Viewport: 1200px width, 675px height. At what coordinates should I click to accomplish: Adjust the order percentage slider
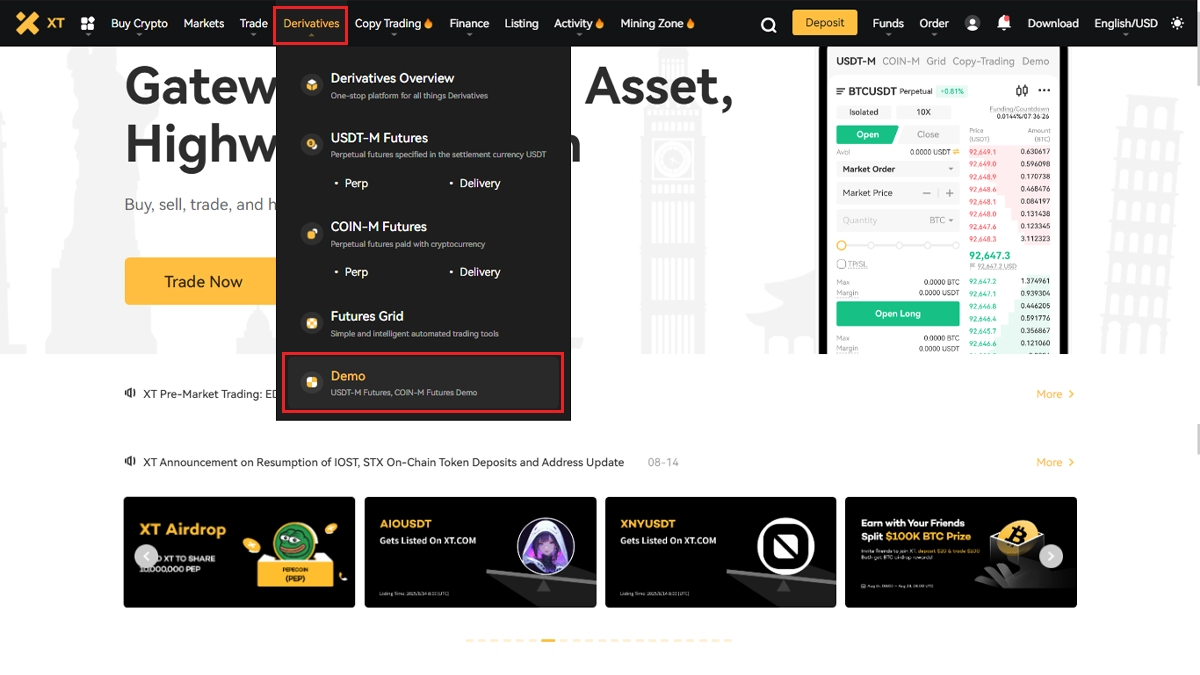[898, 245]
